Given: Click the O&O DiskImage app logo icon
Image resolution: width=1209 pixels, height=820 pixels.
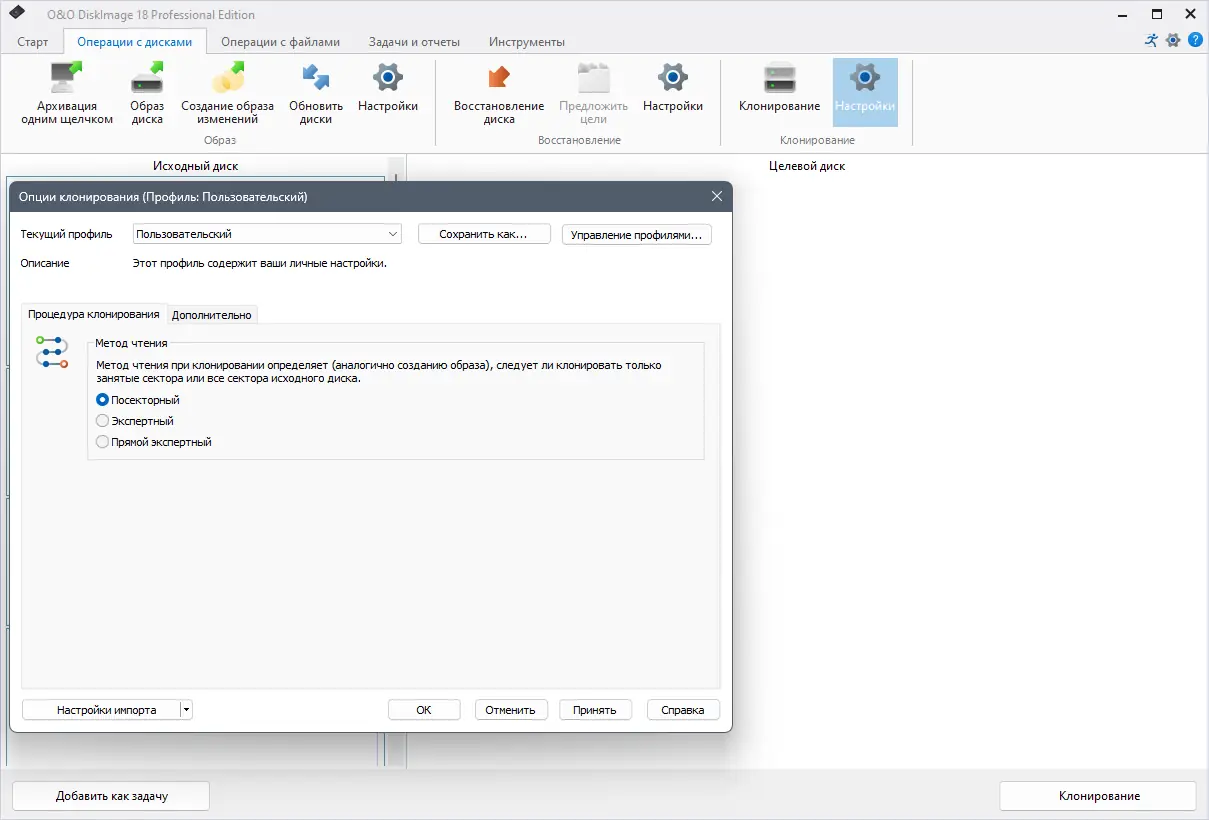Looking at the screenshot, I should (17, 14).
